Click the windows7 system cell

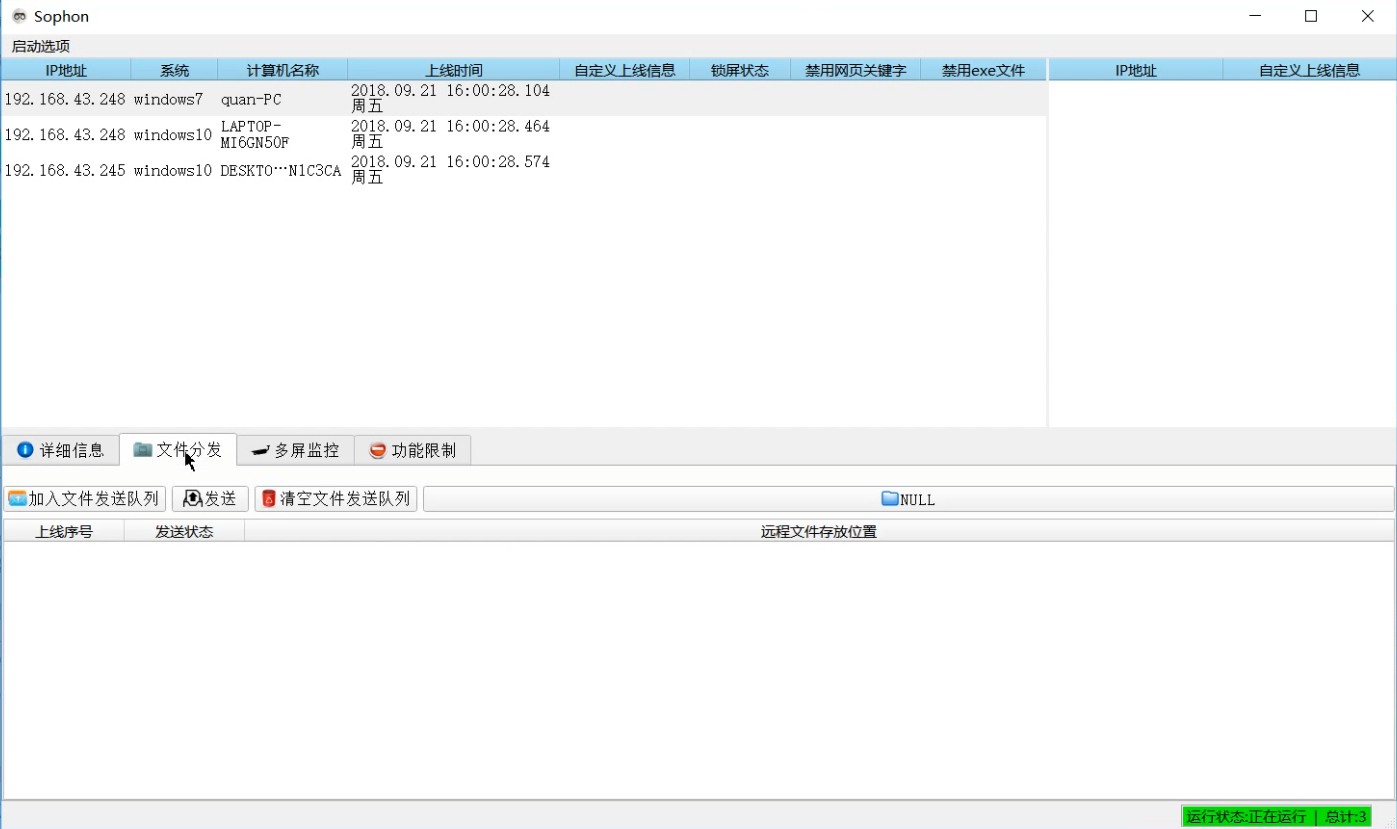168,99
